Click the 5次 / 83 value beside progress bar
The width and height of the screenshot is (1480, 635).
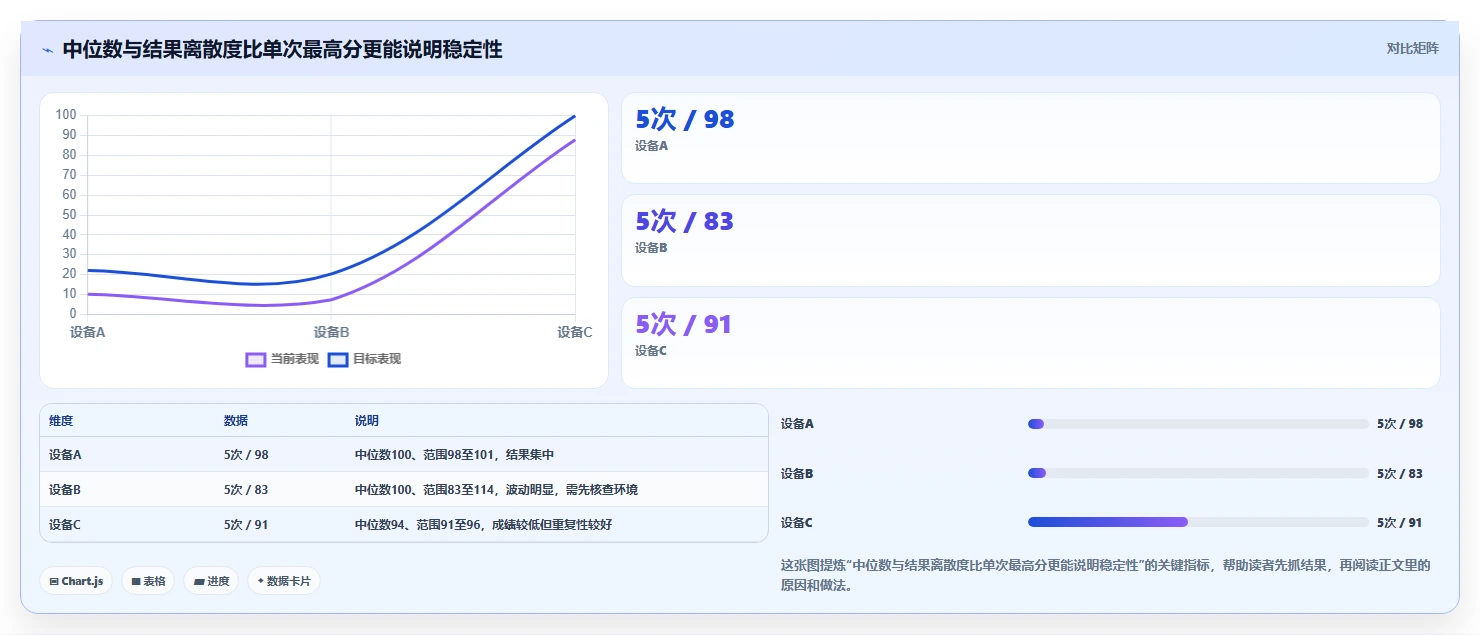(x=1400, y=473)
